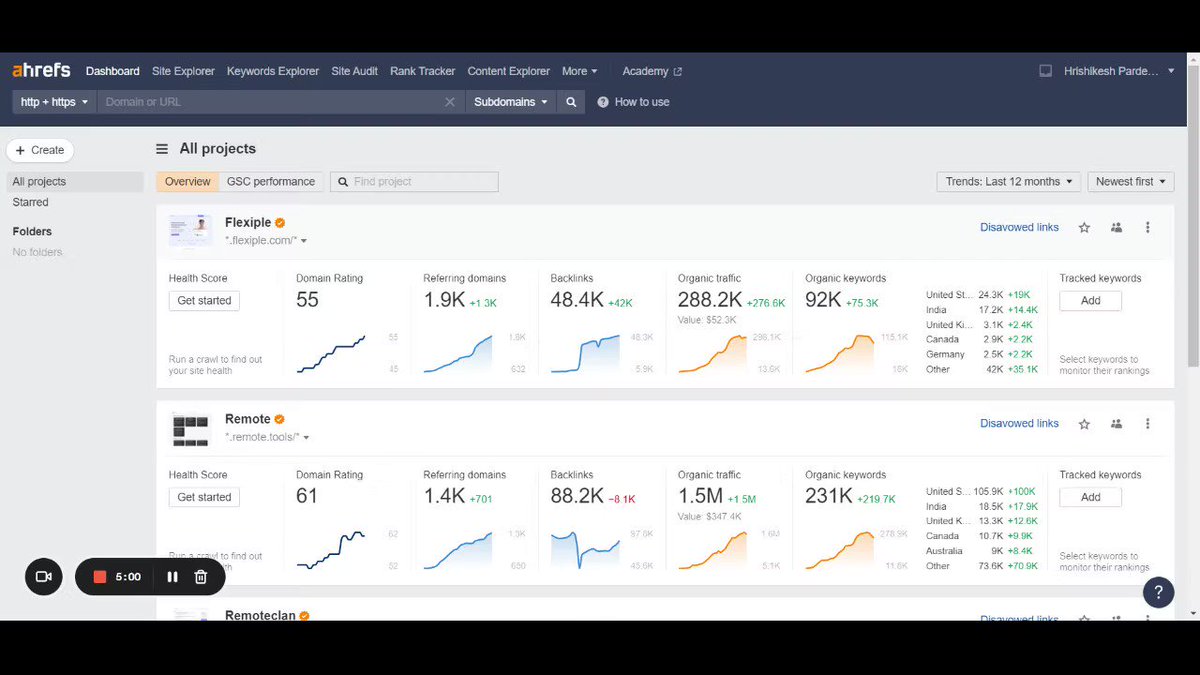The height and width of the screenshot is (675, 1200).
Task: Click Flexiple Referring domains trend chart
Action: [x=458, y=354]
